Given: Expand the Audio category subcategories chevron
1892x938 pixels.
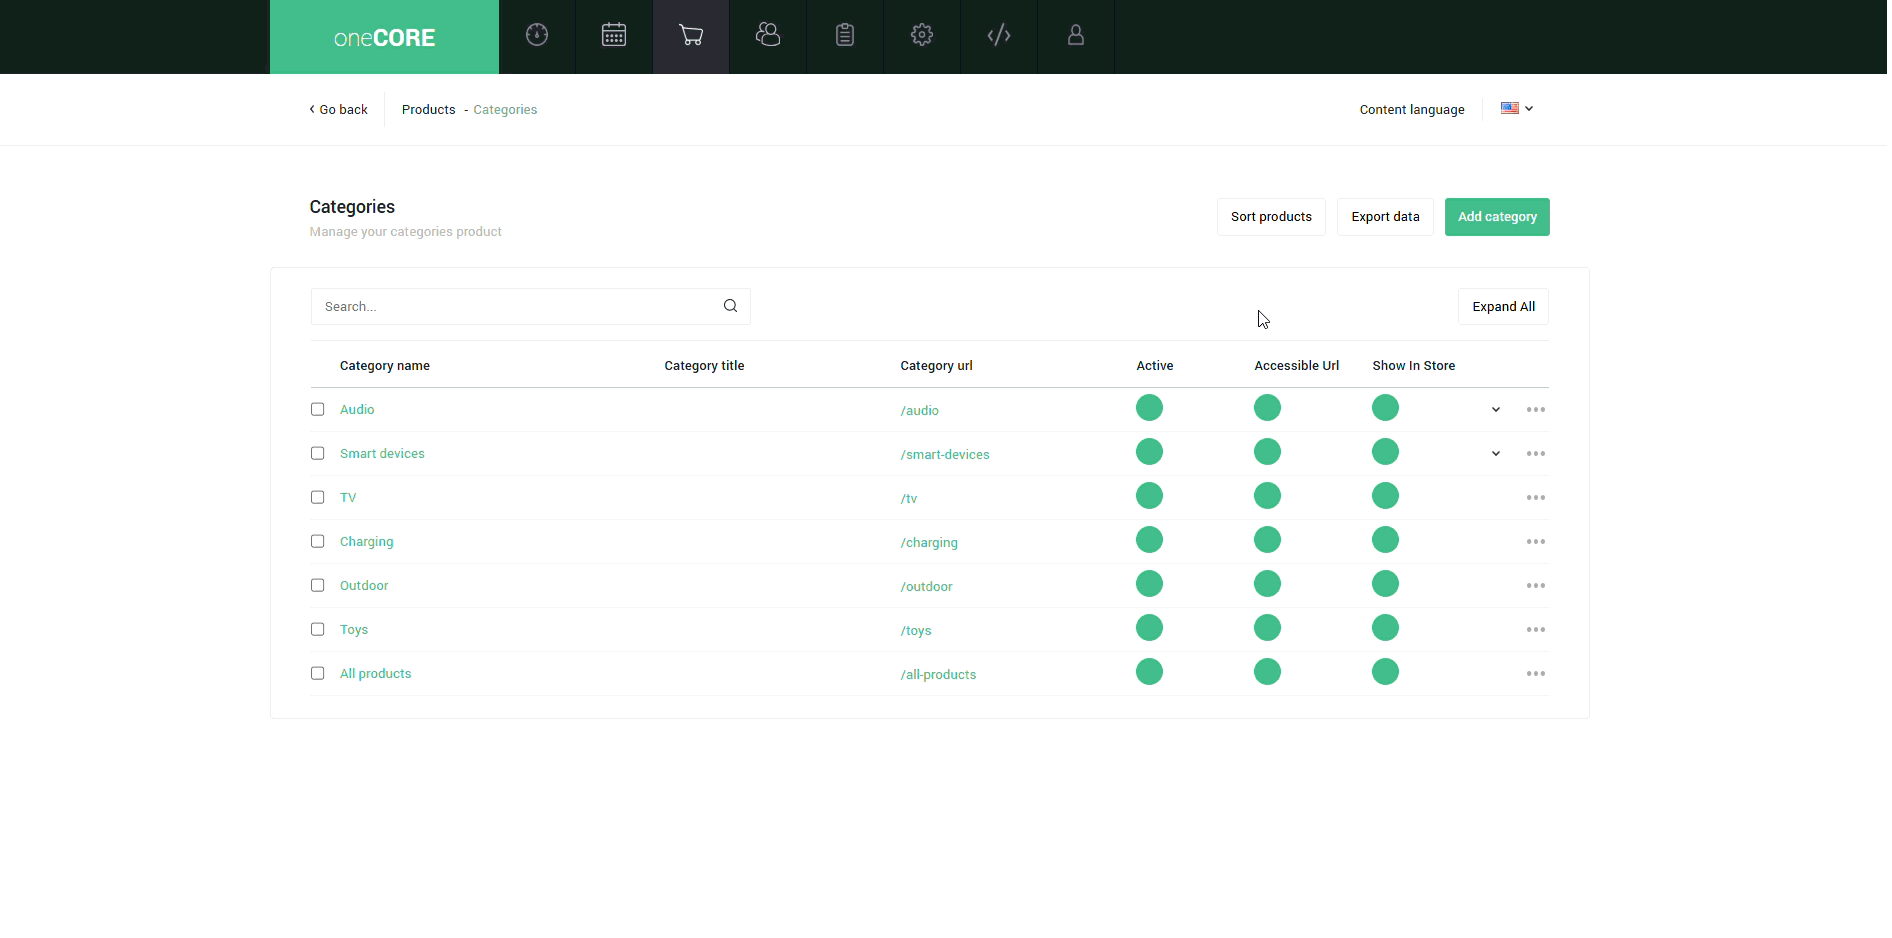Looking at the screenshot, I should [x=1496, y=410].
